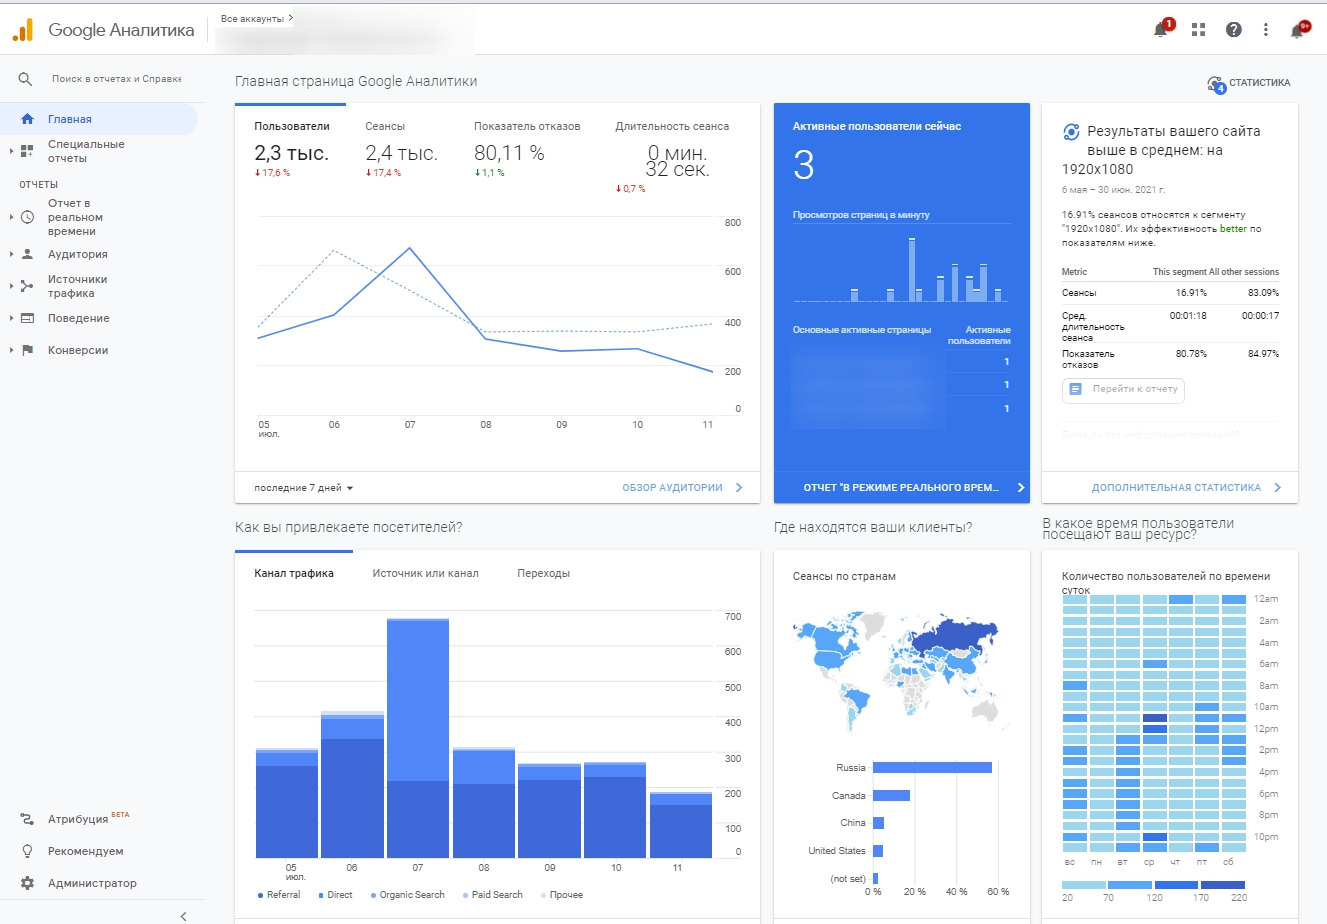Click the Администратор label in sidebar

[x=92, y=883]
